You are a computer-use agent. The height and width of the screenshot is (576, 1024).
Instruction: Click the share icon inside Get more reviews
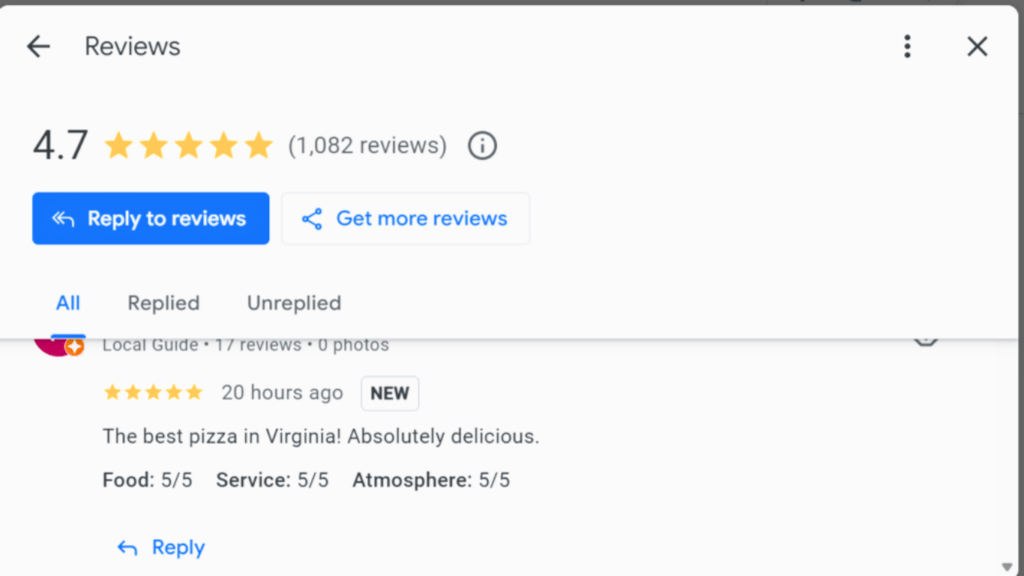tap(311, 218)
